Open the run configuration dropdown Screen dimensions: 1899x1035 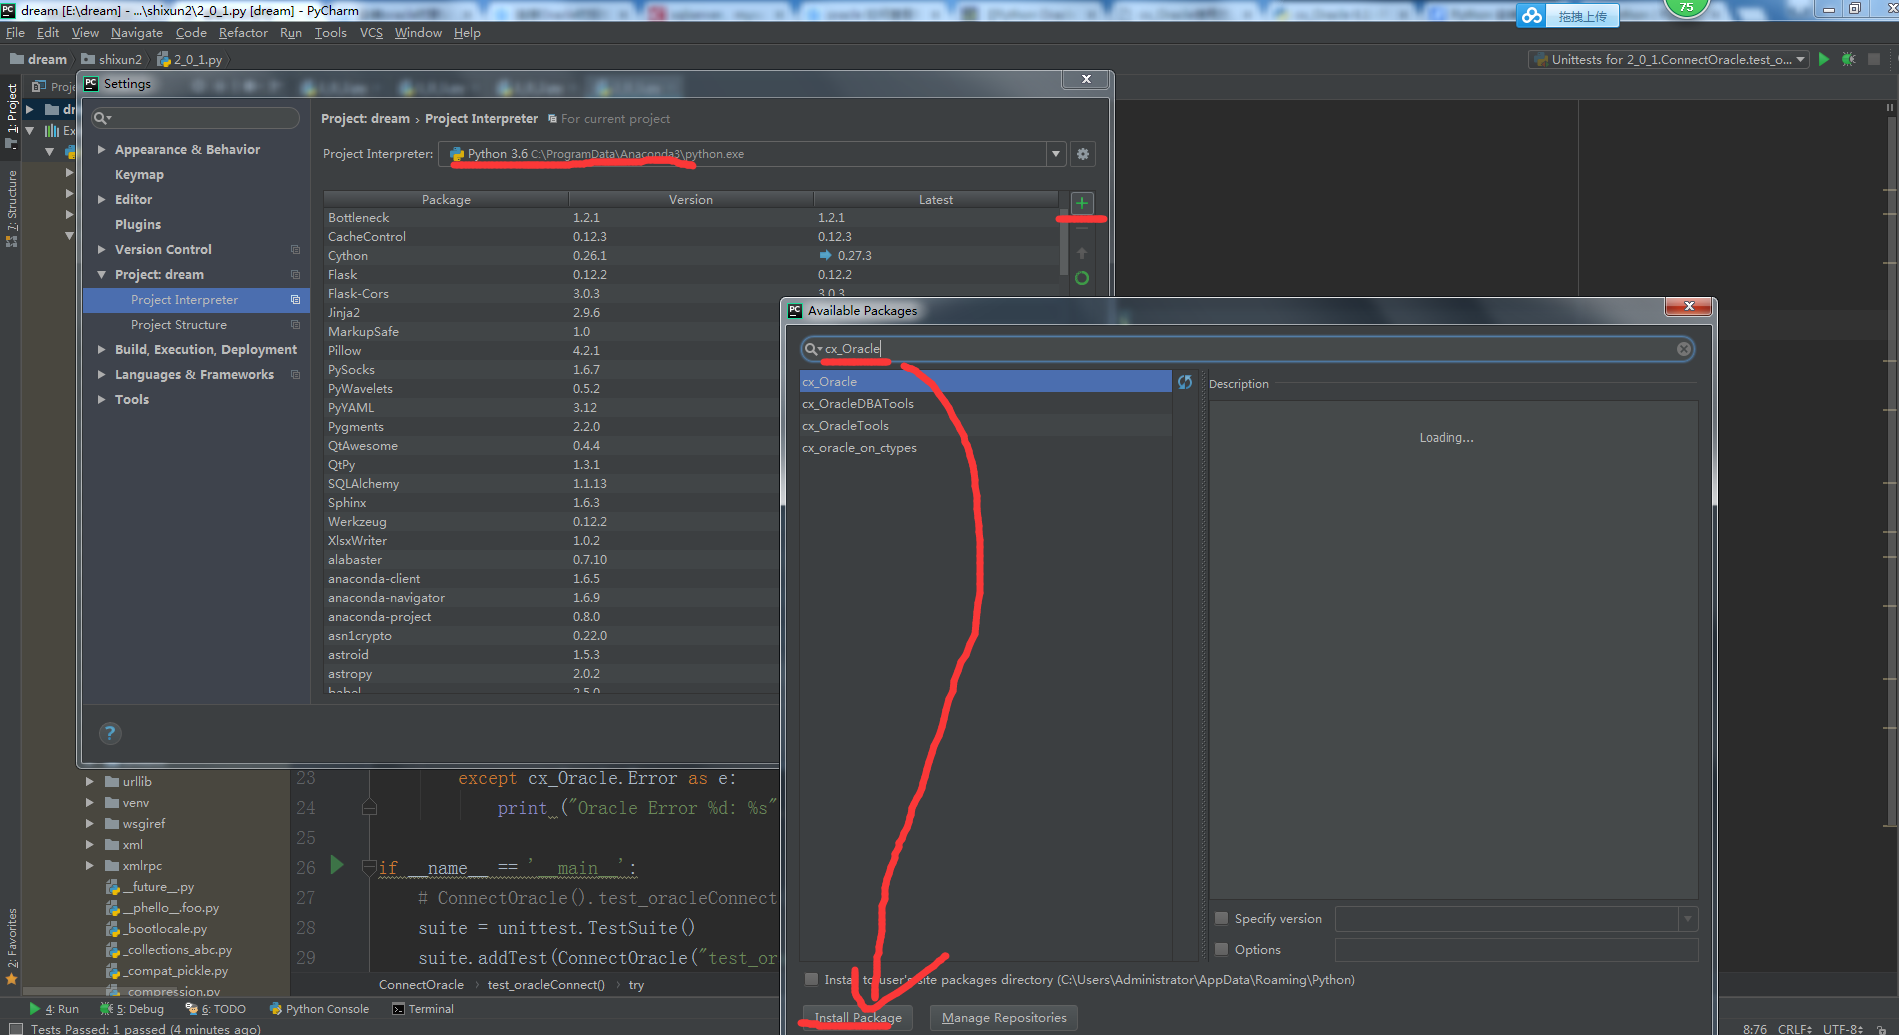[1801, 59]
